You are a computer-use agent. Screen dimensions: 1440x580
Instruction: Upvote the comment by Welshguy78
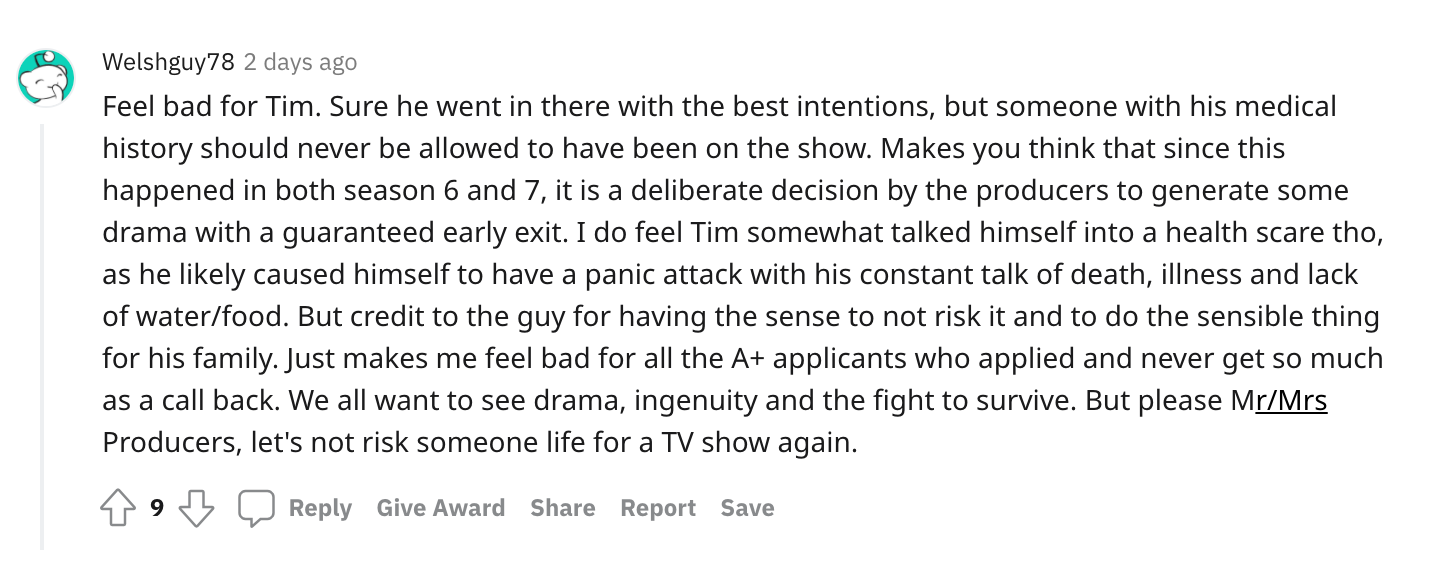coord(118,509)
